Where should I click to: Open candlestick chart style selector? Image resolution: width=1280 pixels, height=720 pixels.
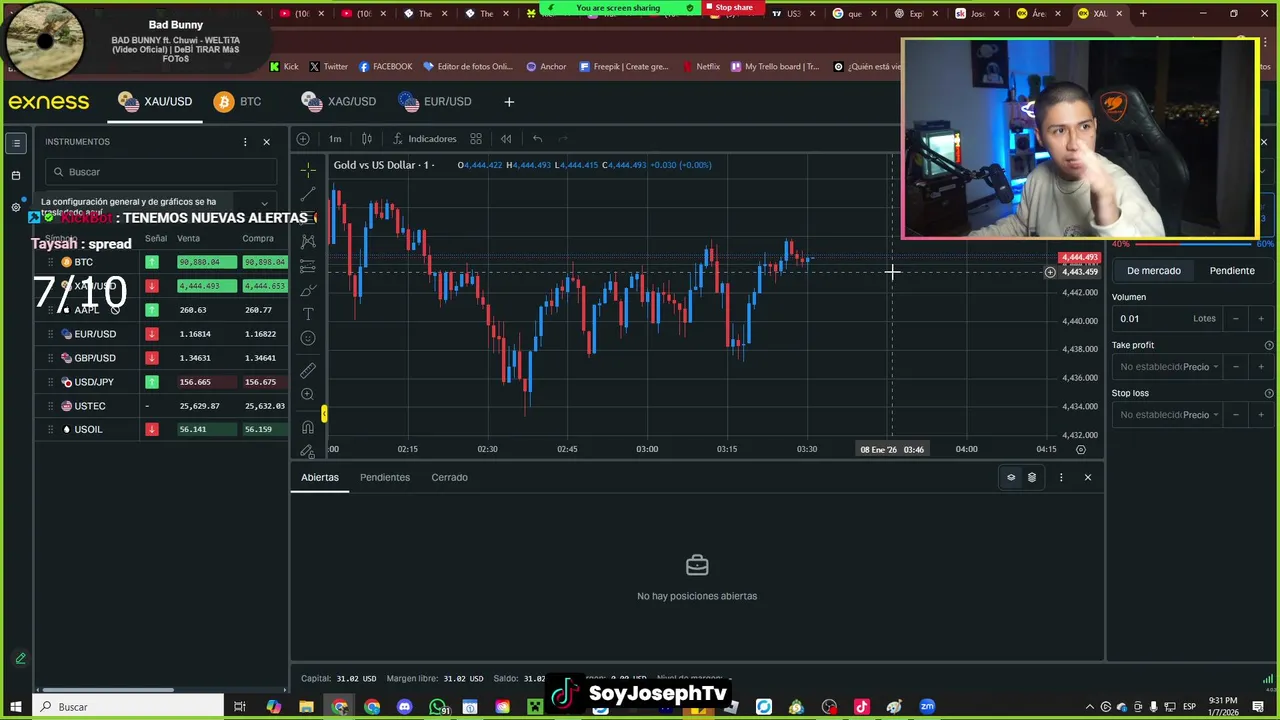tap(367, 139)
